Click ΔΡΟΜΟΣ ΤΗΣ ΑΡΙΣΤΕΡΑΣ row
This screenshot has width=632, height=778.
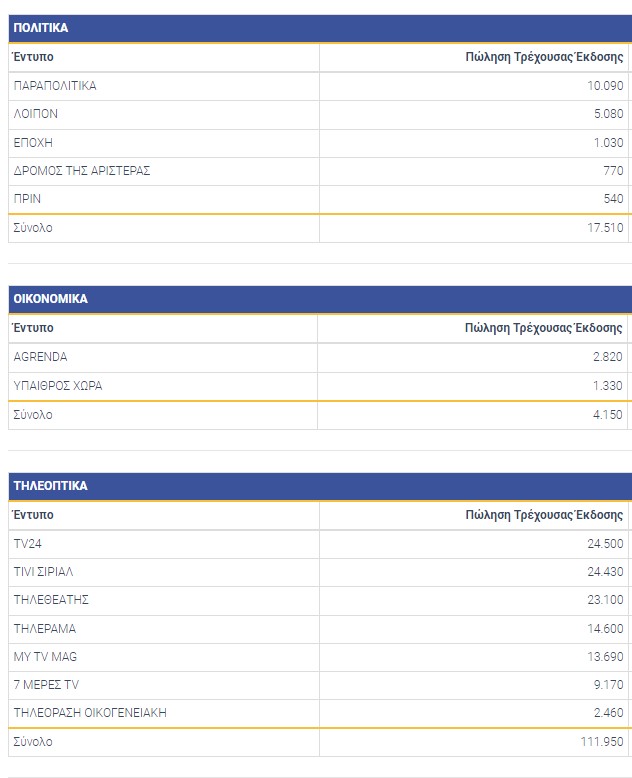click(x=82, y=171)
